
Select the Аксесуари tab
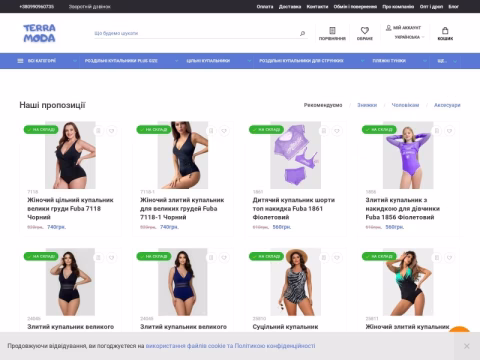pos(447,105)
